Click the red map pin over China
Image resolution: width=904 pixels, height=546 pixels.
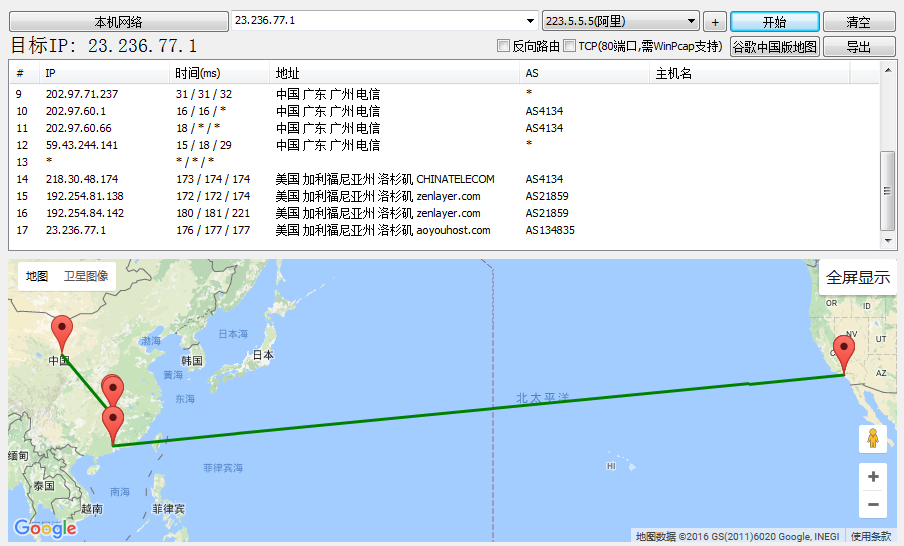pos(62,330)
